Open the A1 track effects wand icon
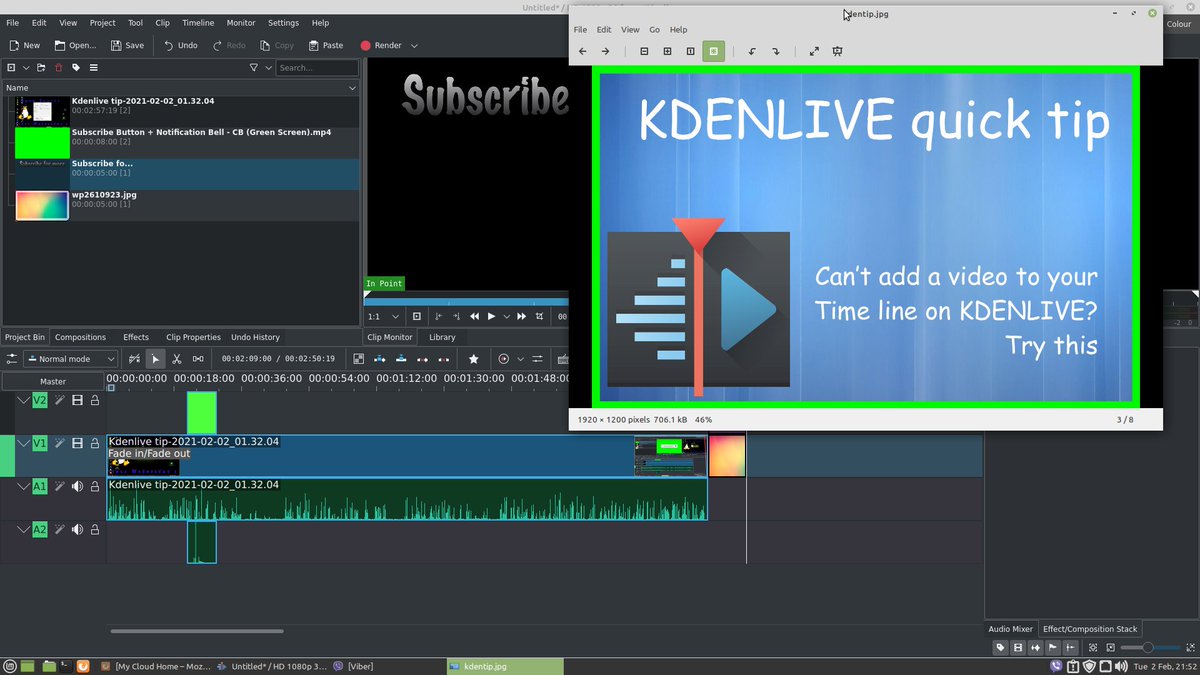The width and height of the screenshot is (1200, 675). click(60, 486)
